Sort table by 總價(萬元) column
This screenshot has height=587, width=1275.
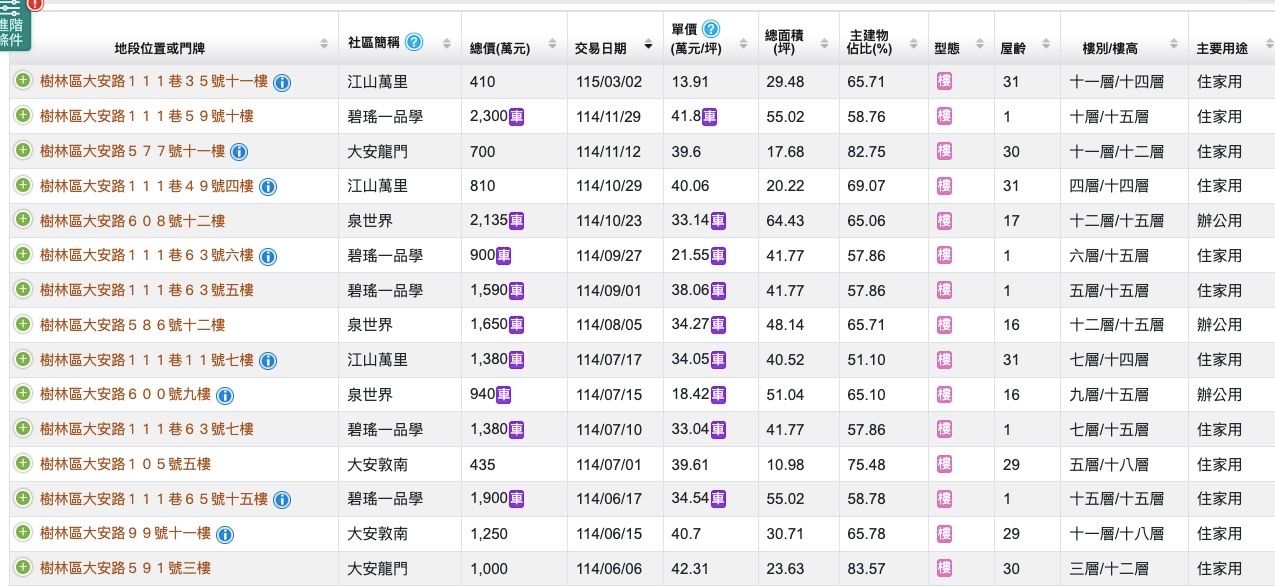click(510, 47)
